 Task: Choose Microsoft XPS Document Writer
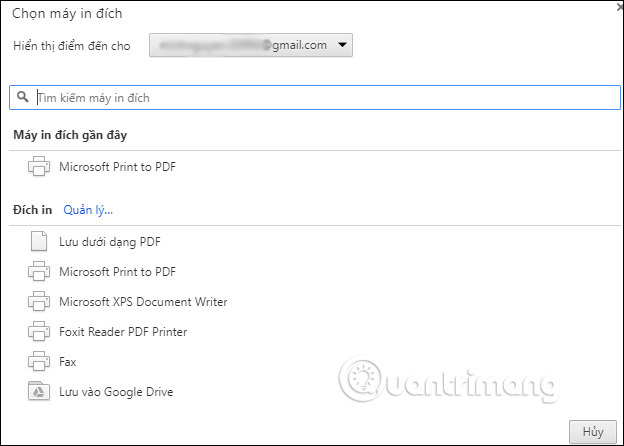click(x=143, y=301)
